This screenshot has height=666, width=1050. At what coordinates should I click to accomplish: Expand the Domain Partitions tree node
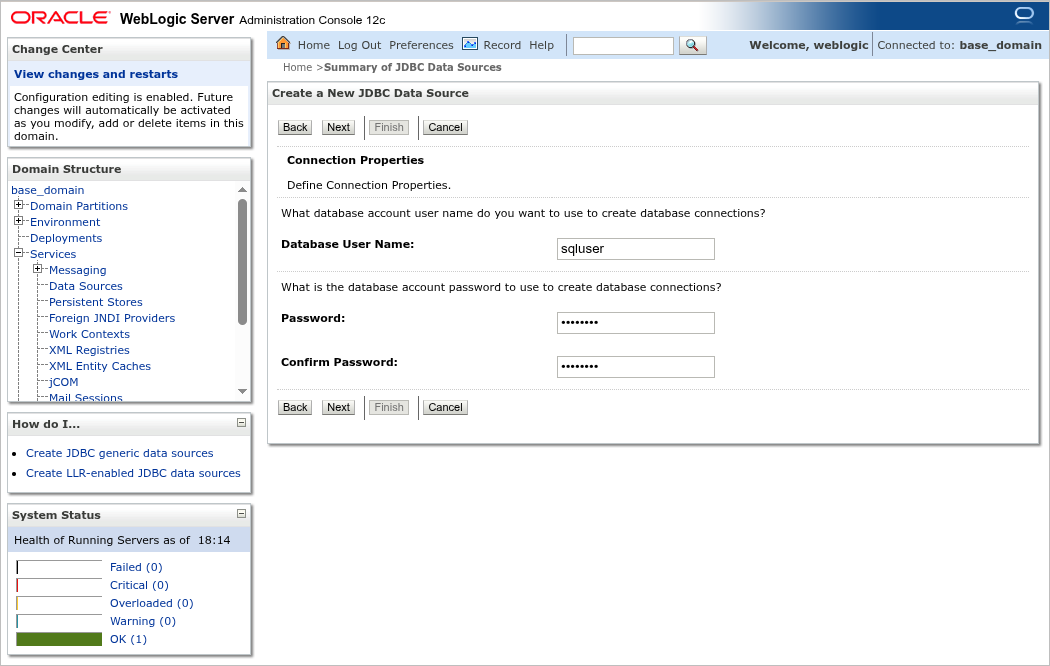[18, 206]
